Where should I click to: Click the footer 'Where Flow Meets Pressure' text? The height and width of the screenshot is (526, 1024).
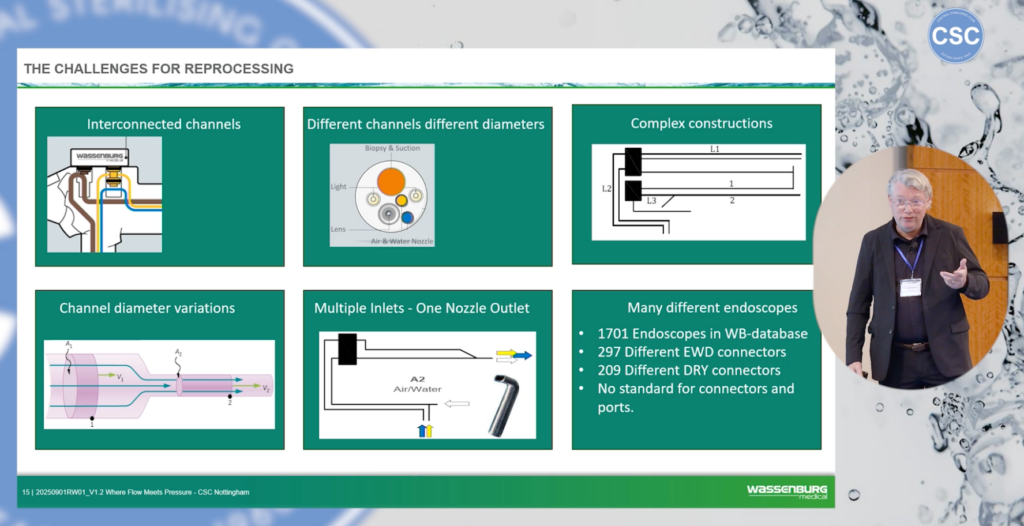click(147, 492)
